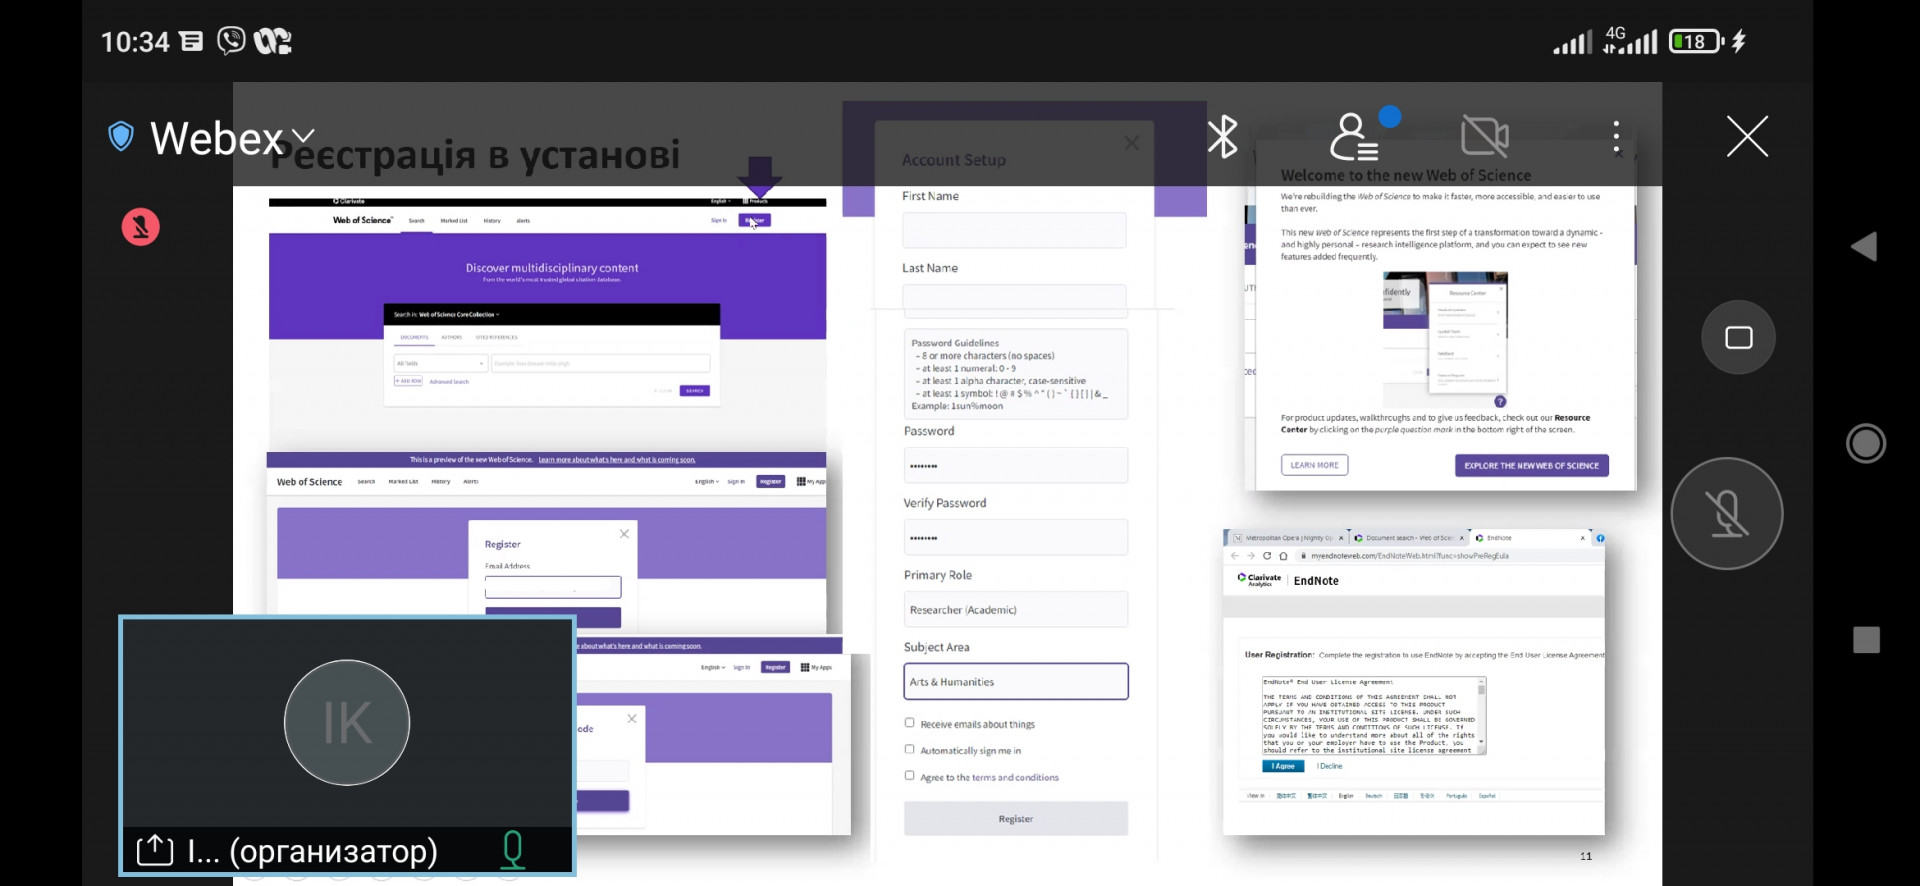Tap the round button with rectangle icon

point(1739,337)
